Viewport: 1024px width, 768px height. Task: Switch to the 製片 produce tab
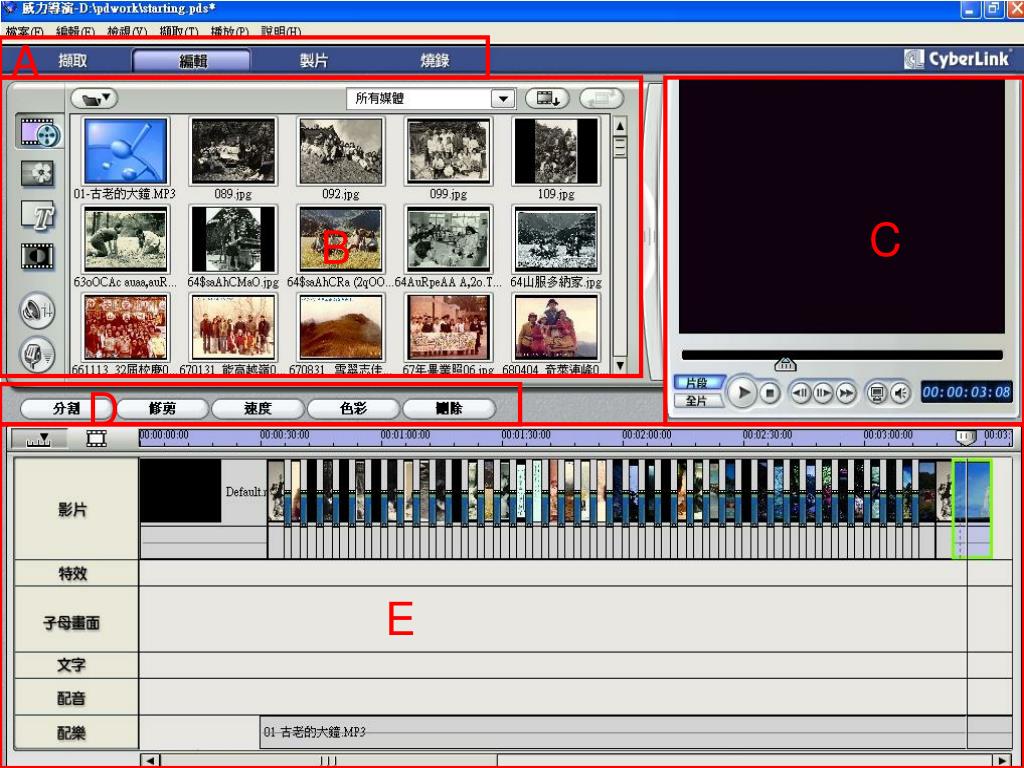coord(313,61)
